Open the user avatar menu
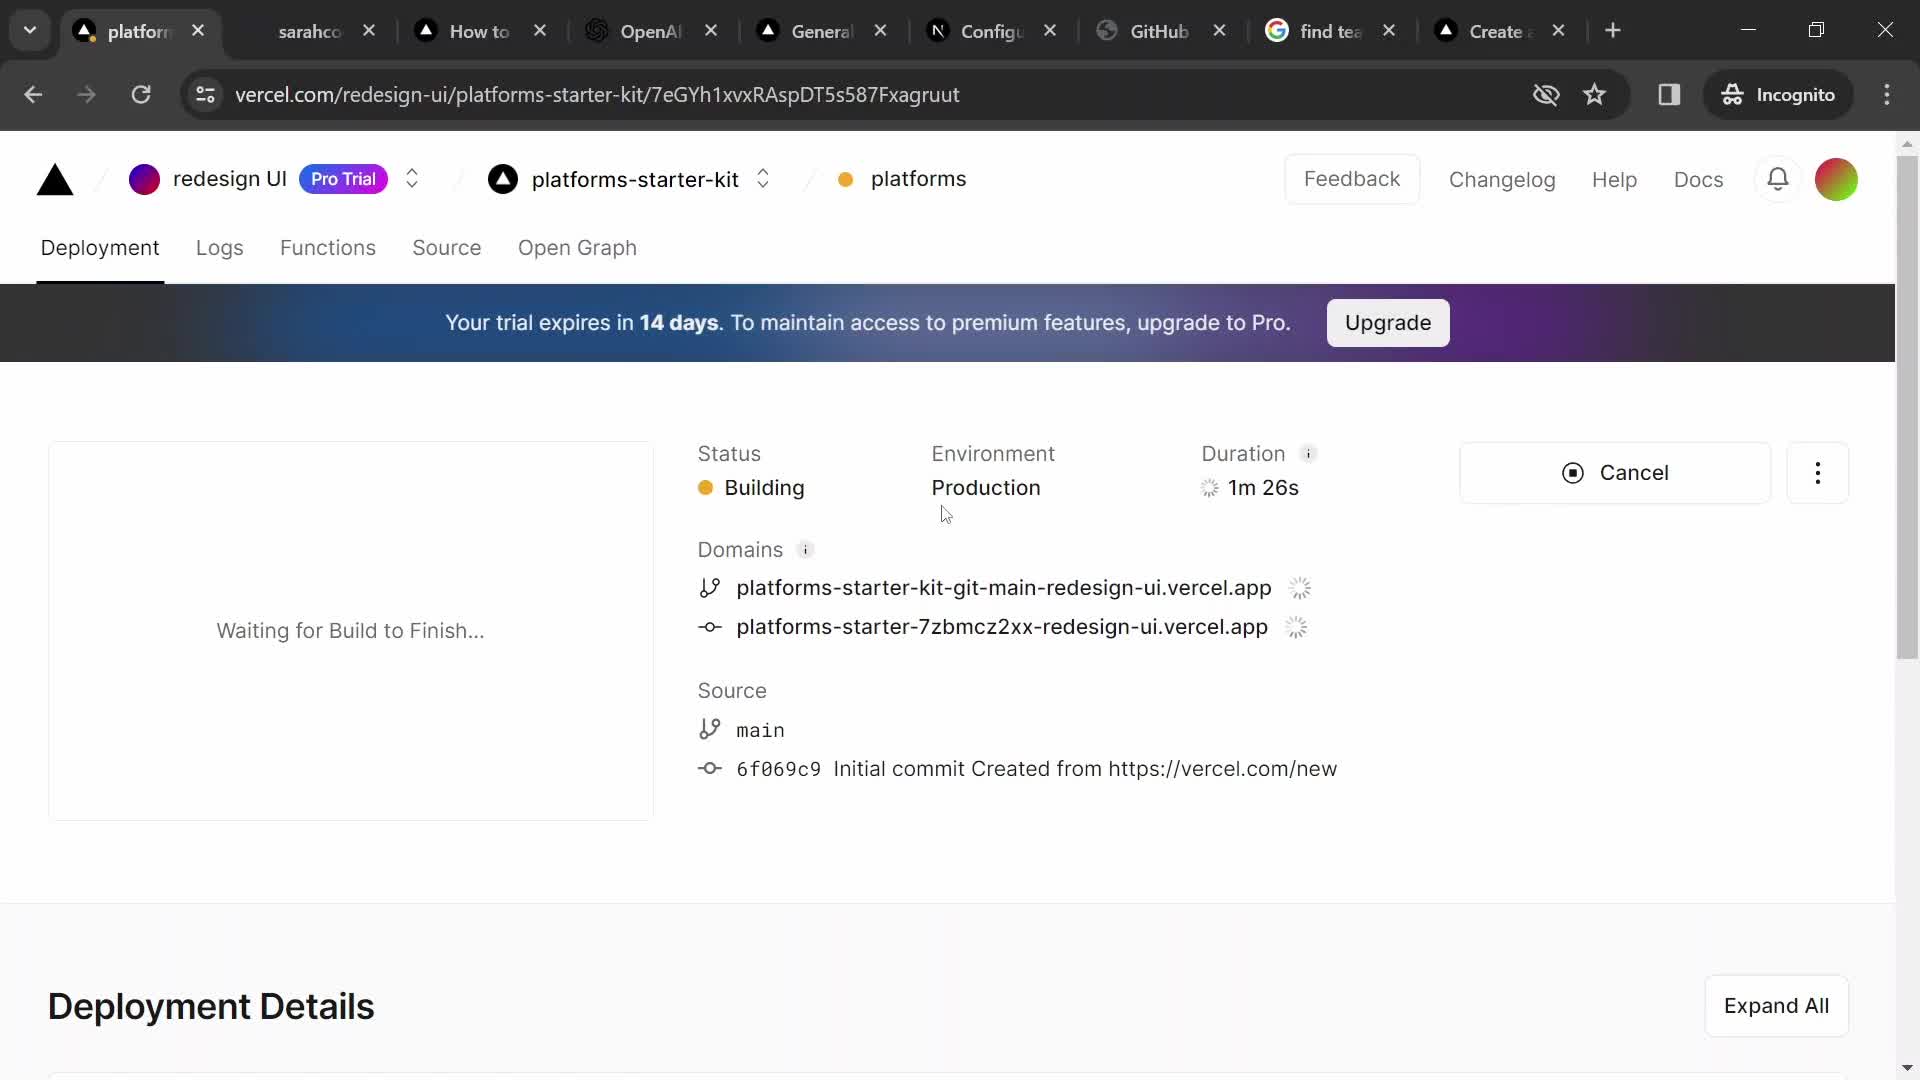This screenshot has width=1920, height=1080. coord(1836,180)
